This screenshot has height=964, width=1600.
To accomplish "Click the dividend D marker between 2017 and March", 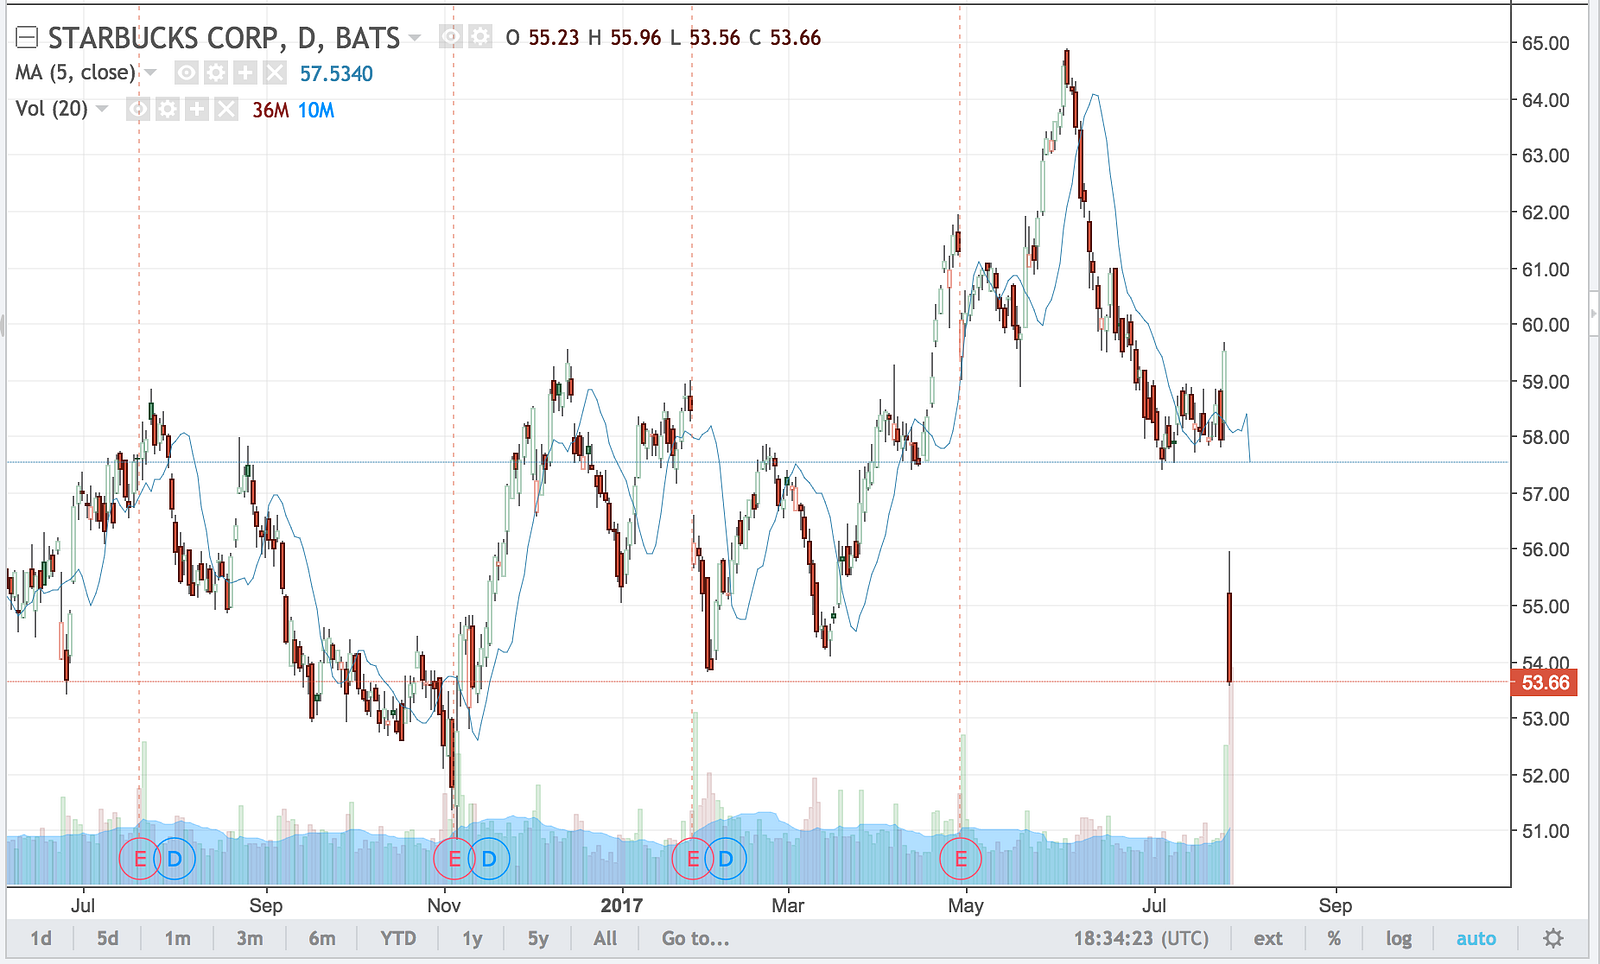I will [x=726, y=858].
